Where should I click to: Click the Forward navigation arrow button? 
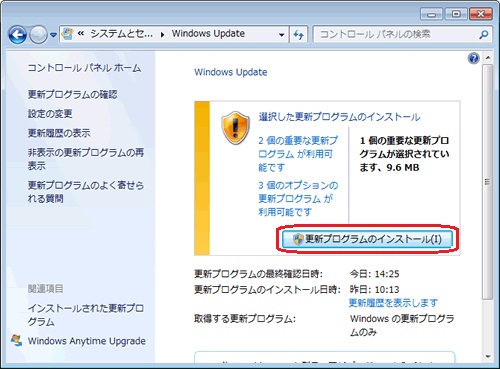[38, 34]
